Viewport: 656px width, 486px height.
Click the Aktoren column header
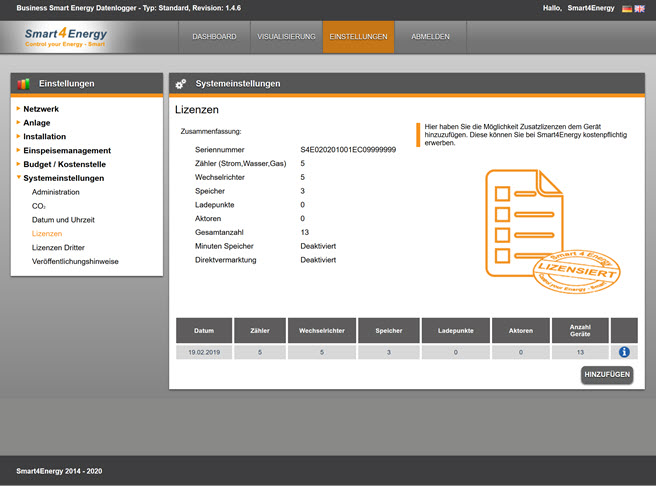(x=521, y=330)
